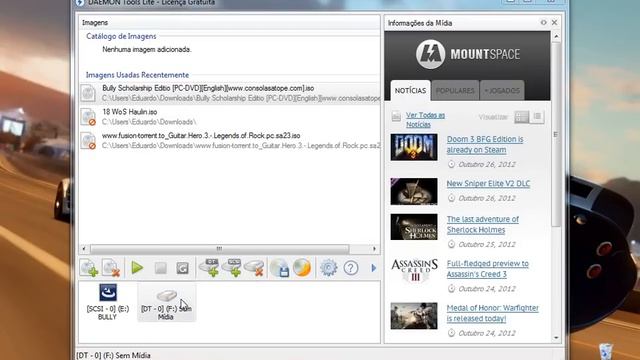Switch to list view
Screen dimensions: 640x360
click(537, 117)
